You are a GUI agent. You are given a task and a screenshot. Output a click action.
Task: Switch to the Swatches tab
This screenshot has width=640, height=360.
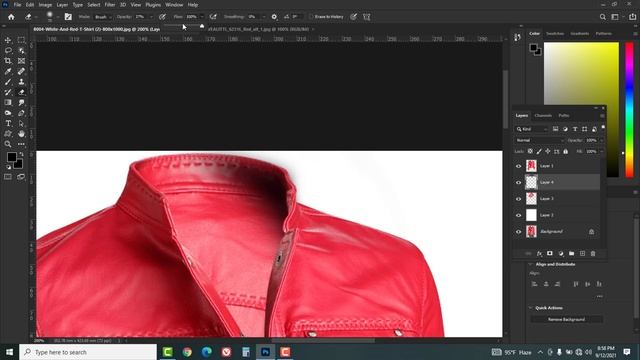point(555,33)
